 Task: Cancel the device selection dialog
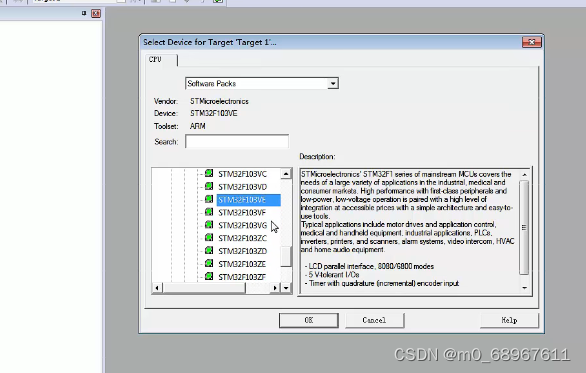[x=374, y=320]
